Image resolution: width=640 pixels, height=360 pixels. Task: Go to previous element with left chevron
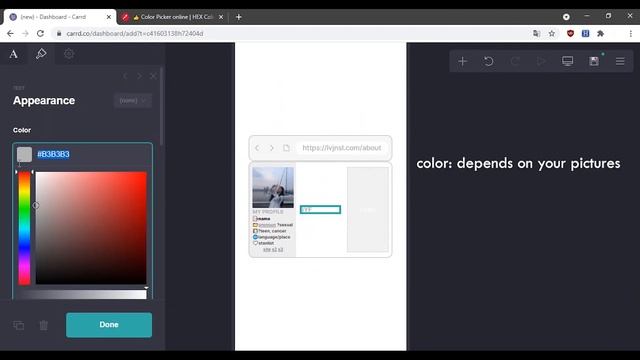pos(125,76)
